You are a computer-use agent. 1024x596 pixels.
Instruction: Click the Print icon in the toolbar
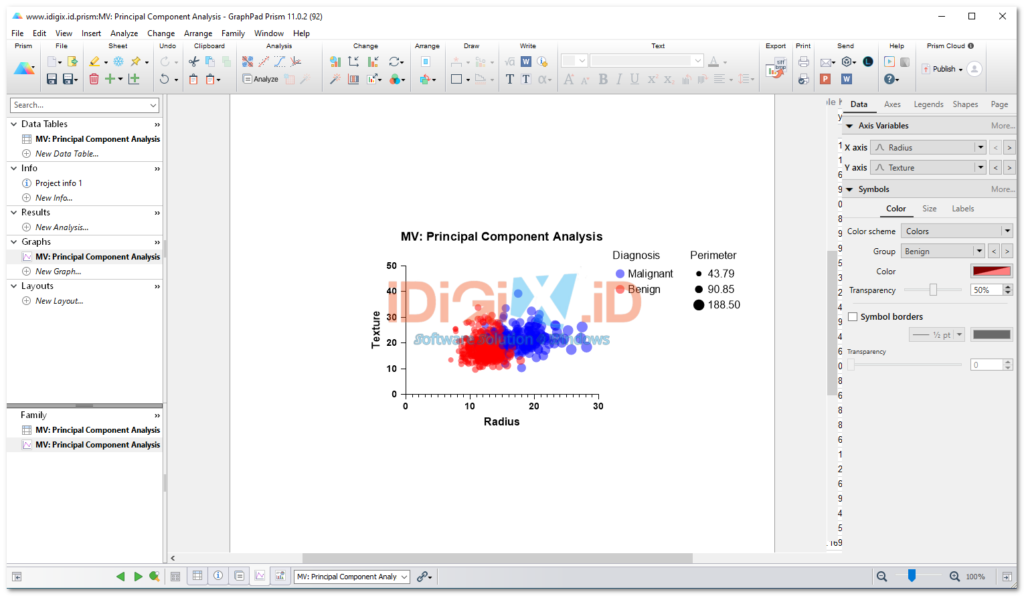tap(803, 61)
